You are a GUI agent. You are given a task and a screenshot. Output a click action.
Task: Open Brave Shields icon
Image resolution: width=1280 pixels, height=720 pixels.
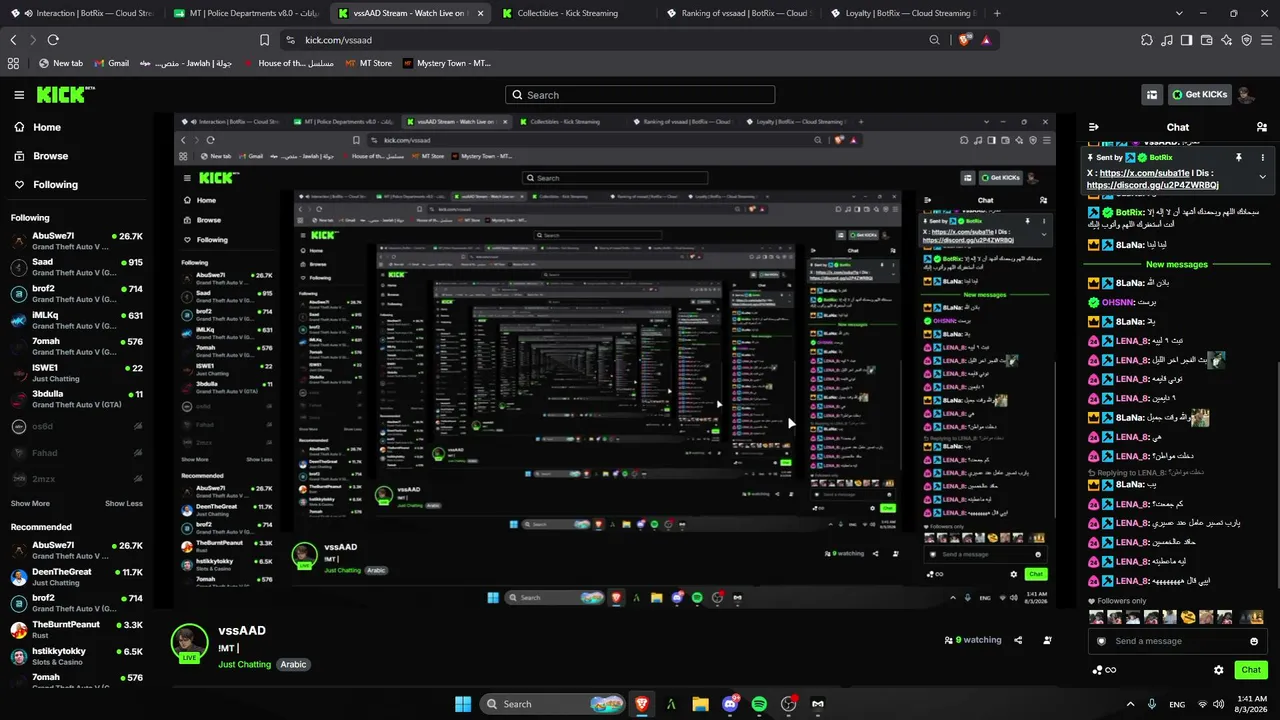tap(964, 40)
